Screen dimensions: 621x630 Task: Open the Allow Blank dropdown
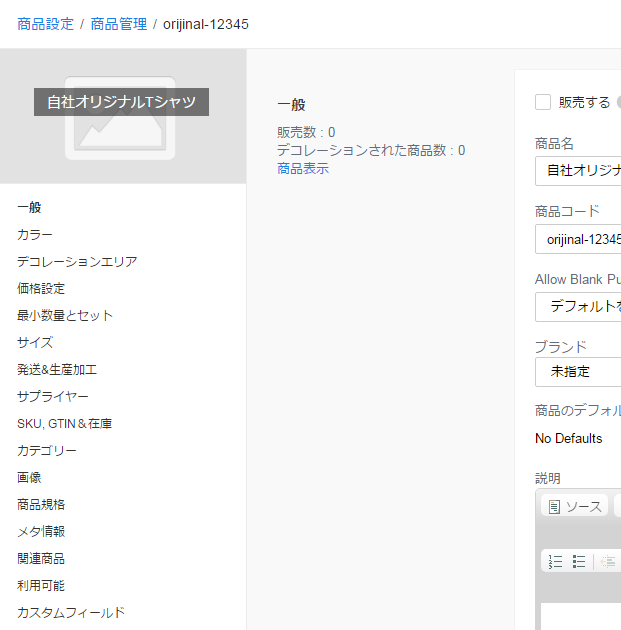point(578,306)
